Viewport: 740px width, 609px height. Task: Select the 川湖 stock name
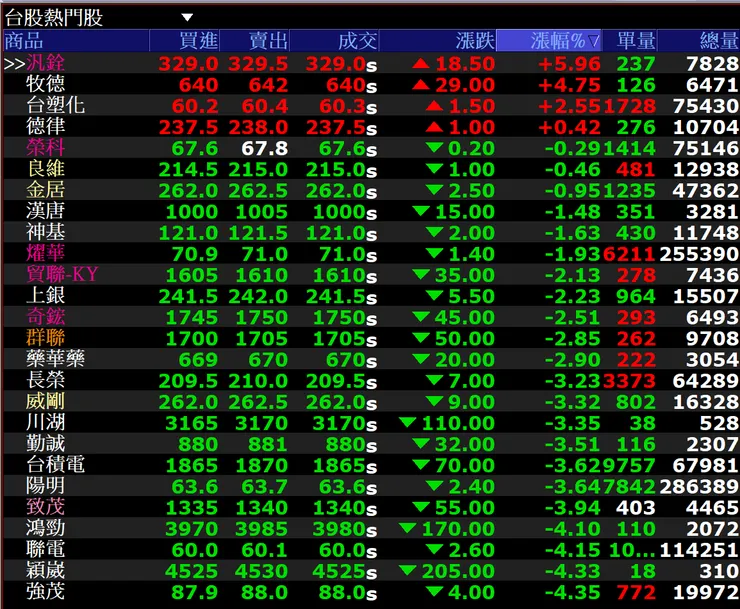point(45,423)
